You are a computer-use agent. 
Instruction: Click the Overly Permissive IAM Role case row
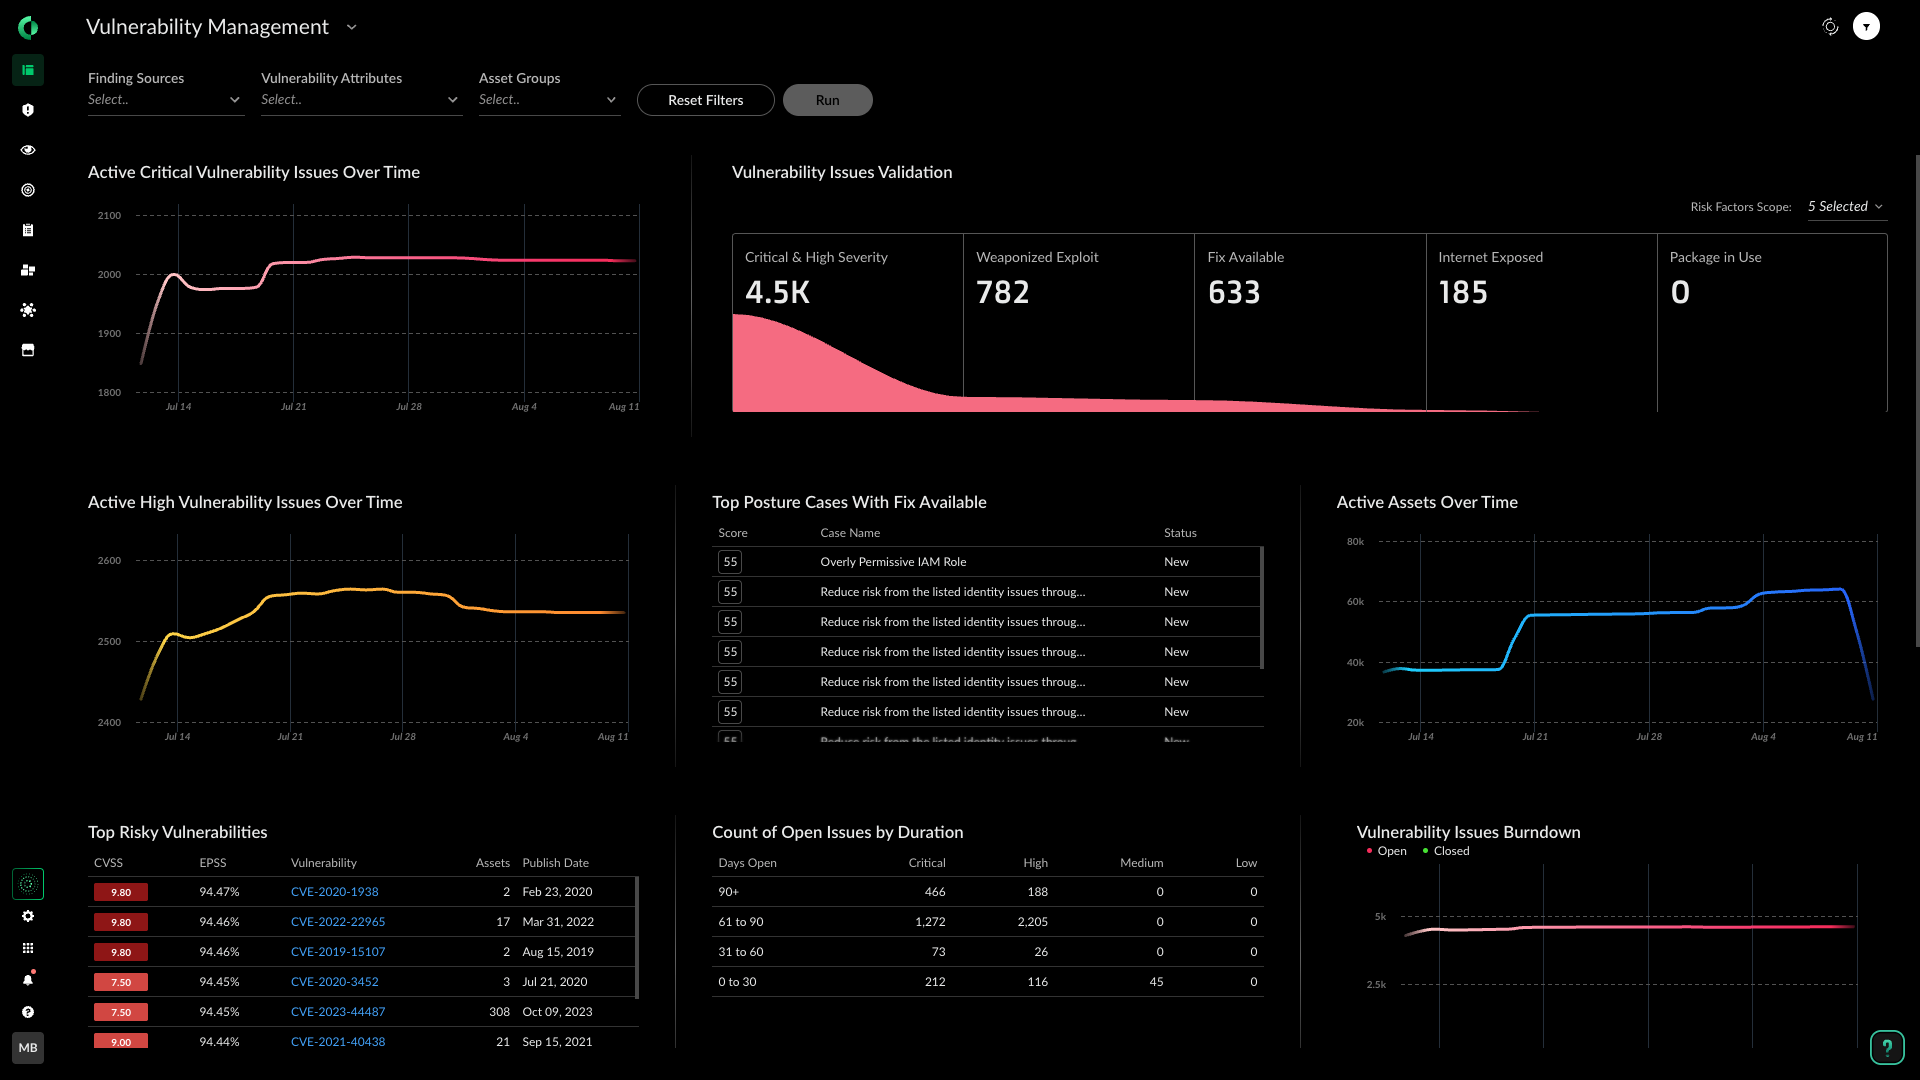point(893,562)
